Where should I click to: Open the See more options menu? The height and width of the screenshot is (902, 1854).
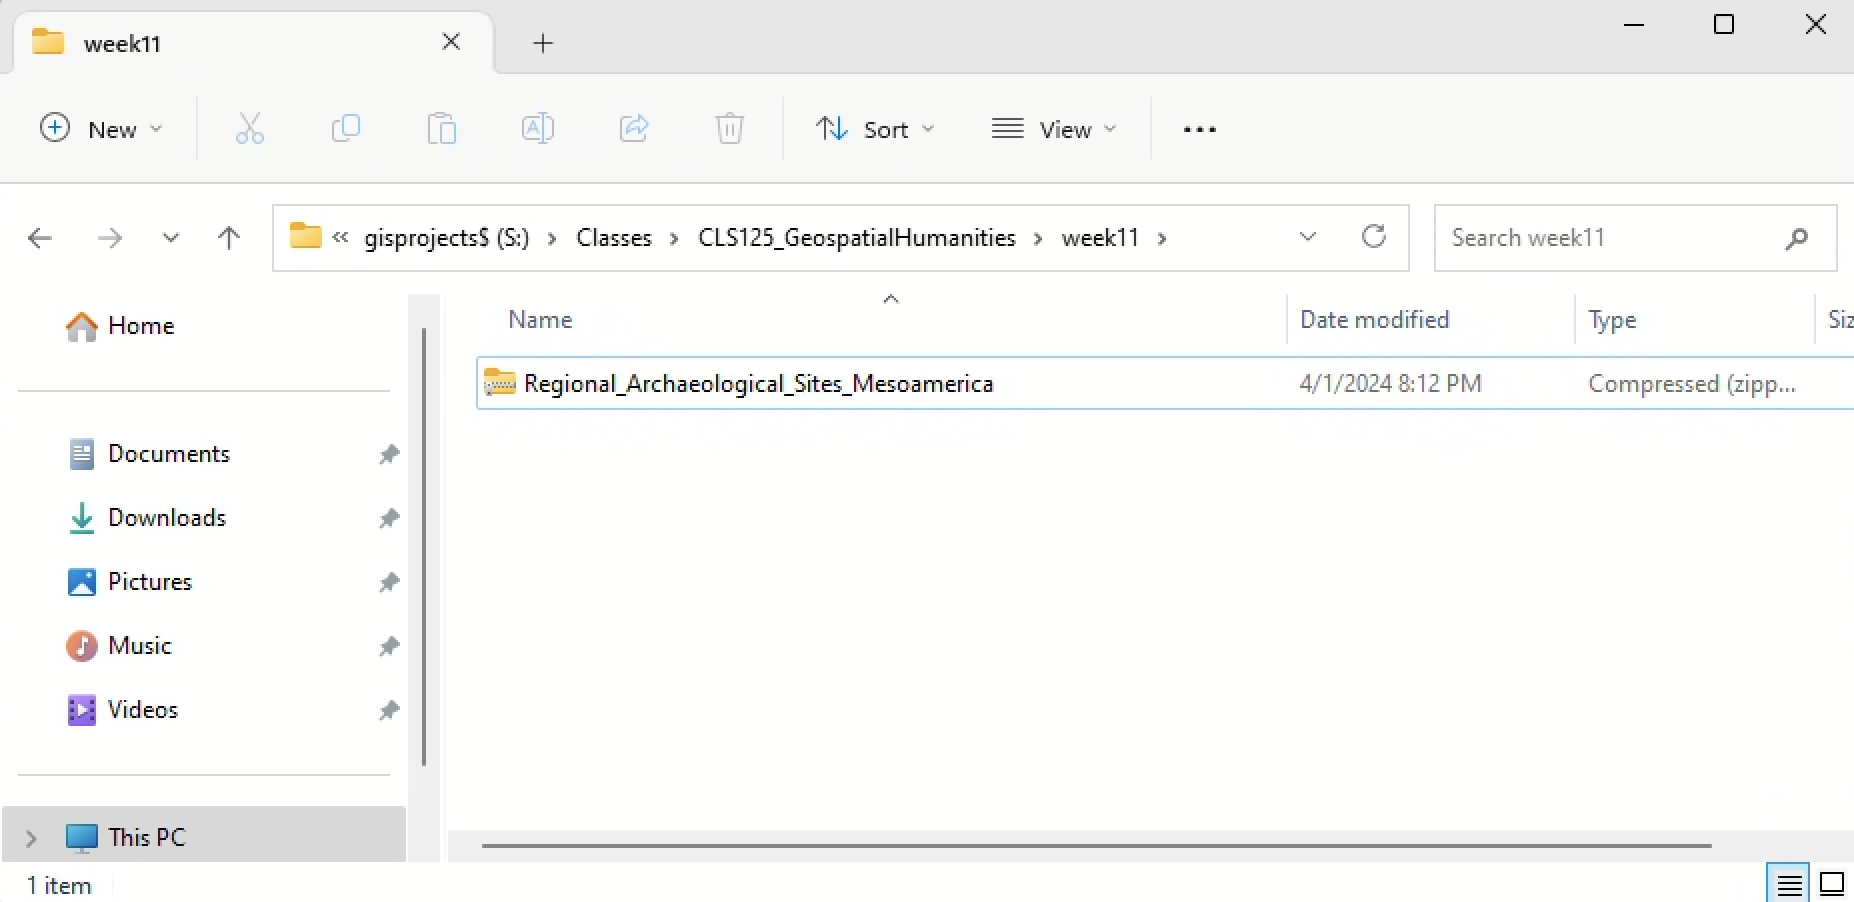pos(1198,128)
